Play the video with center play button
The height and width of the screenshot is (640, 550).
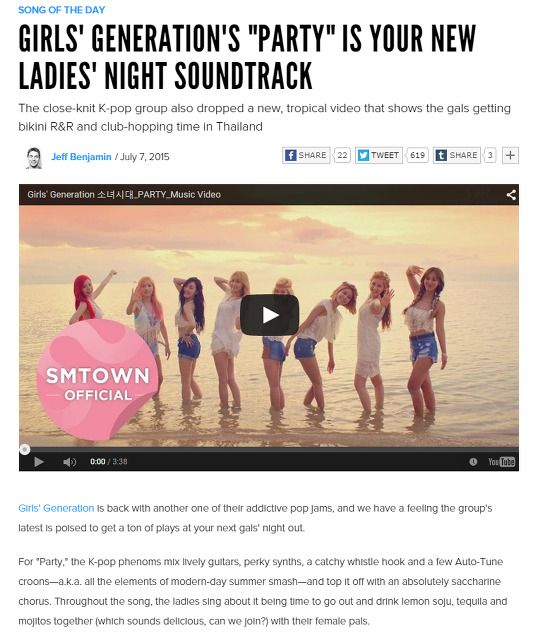pyautogui.click(x=269, y=315)
